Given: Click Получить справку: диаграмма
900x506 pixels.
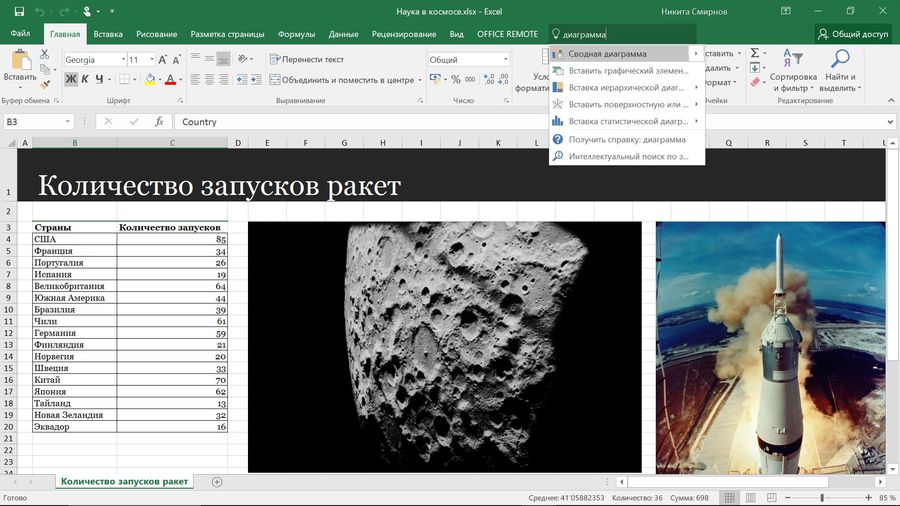Looking at the screenshot, I should 627,139.
